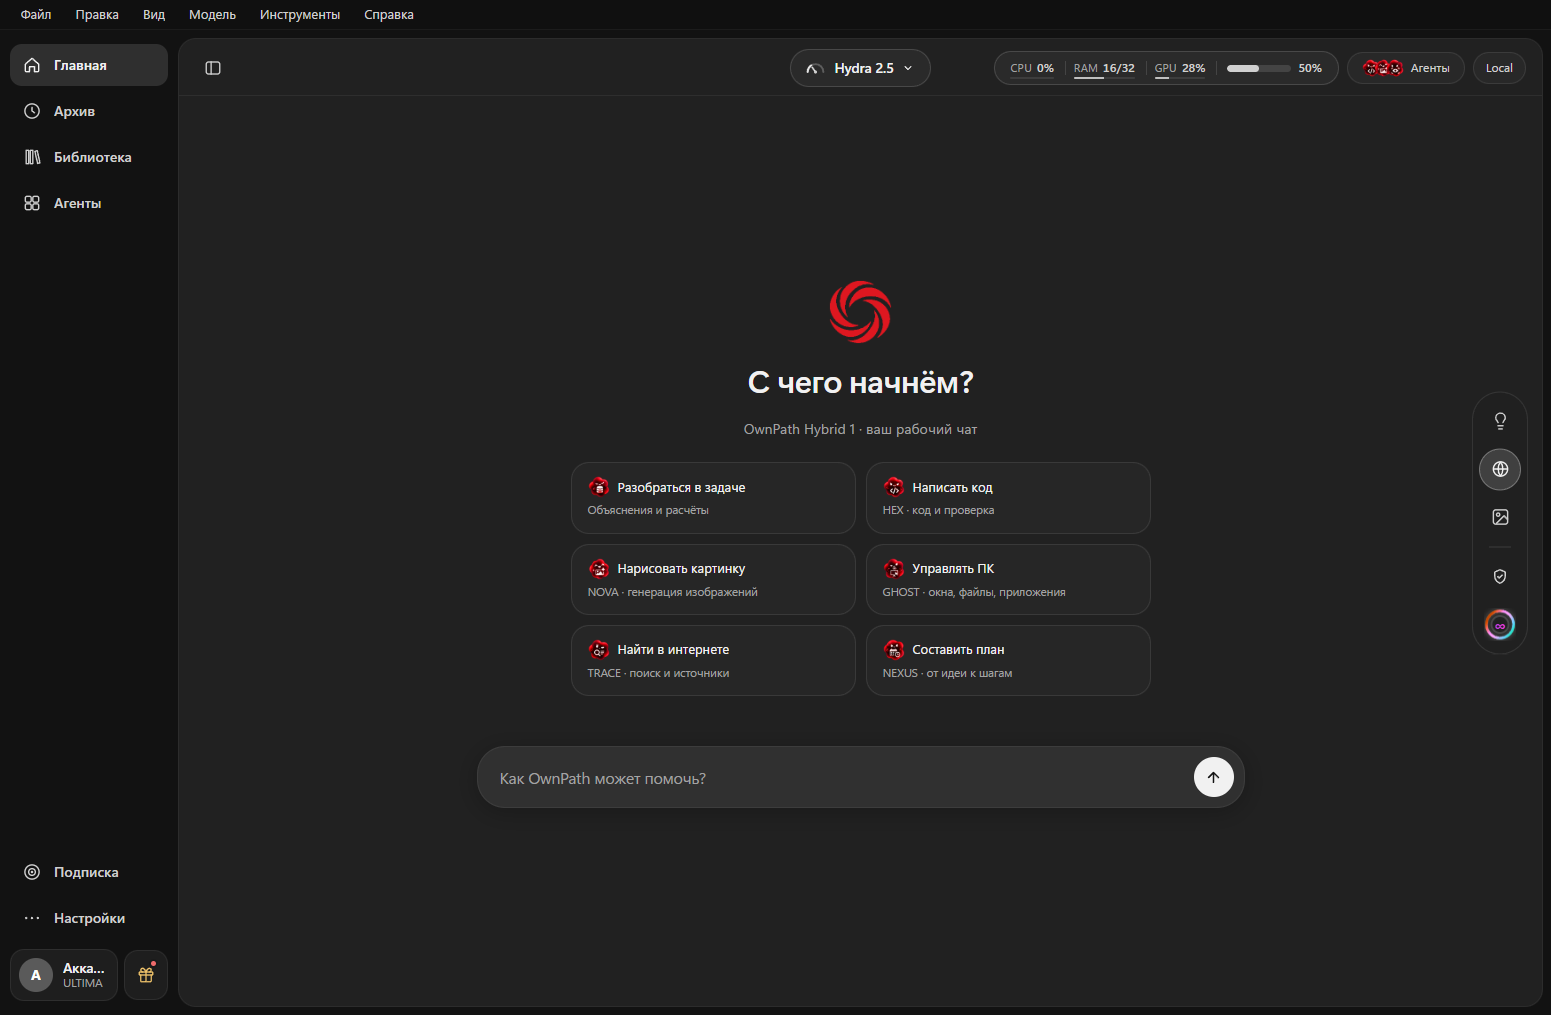Viewport: 1551px width, 1015px height.
Task: Open the gift box icon near account
Action: (146, 975)
